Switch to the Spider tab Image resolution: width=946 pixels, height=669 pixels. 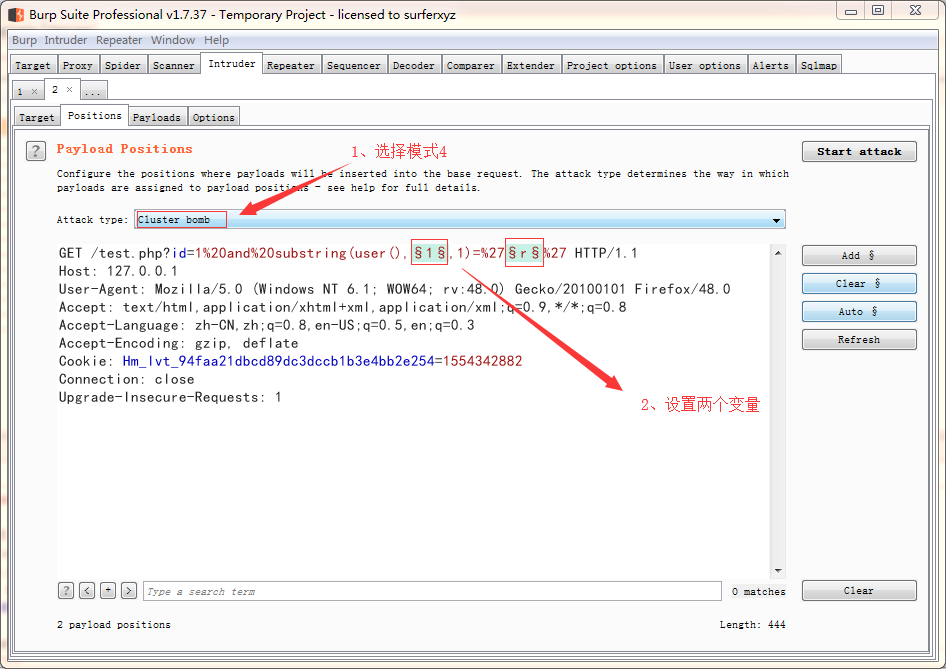click(122, 65)
